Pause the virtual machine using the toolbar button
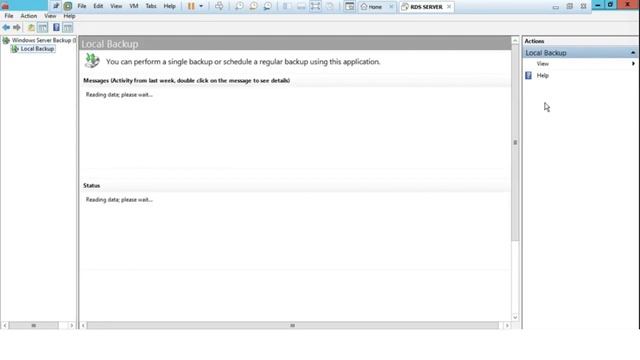This screenshot has height=360, width=640. (x=191, y=6)
